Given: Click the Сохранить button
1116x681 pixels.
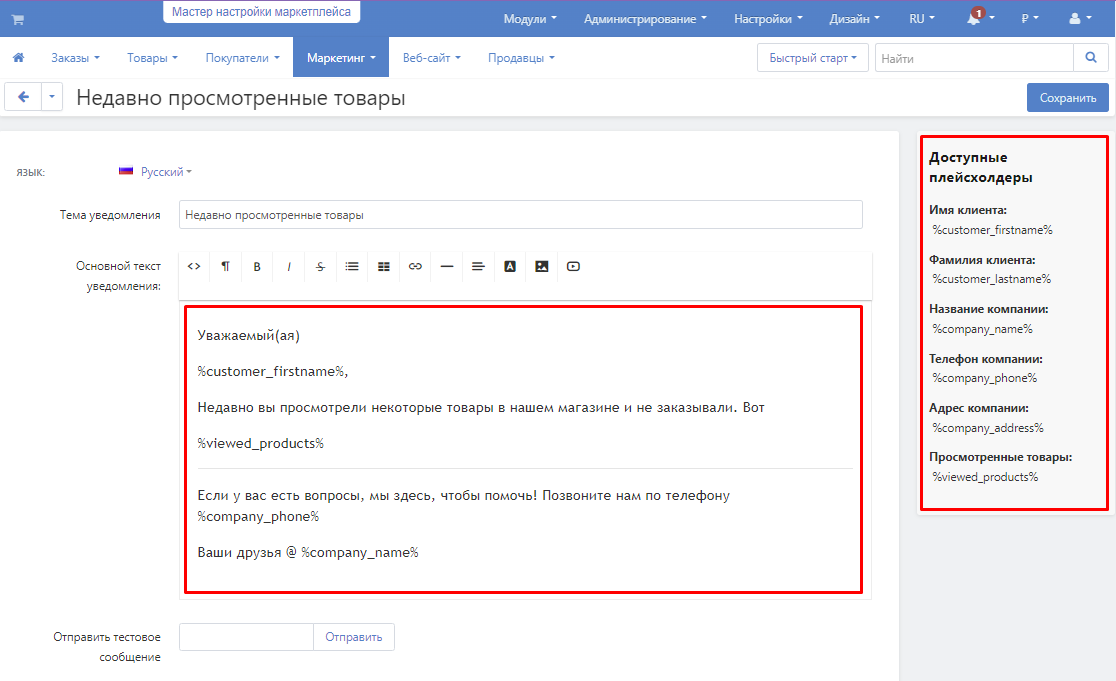Looking at the screenshot, I should coord(1067,98).
